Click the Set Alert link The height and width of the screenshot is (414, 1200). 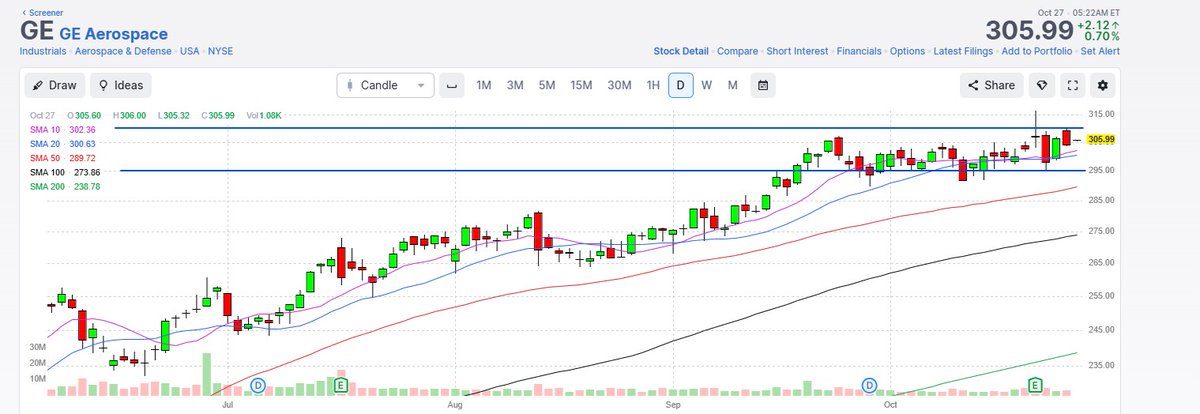pos(1100,50)
